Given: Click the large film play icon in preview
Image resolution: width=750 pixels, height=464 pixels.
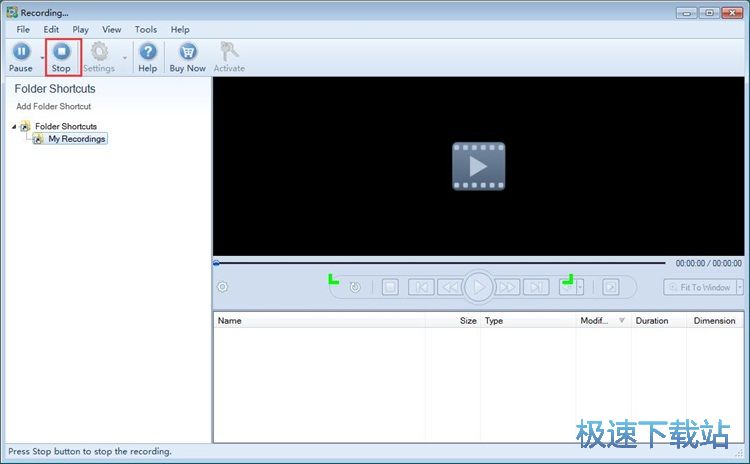Looking at the screenshot, I should (478, 166).
